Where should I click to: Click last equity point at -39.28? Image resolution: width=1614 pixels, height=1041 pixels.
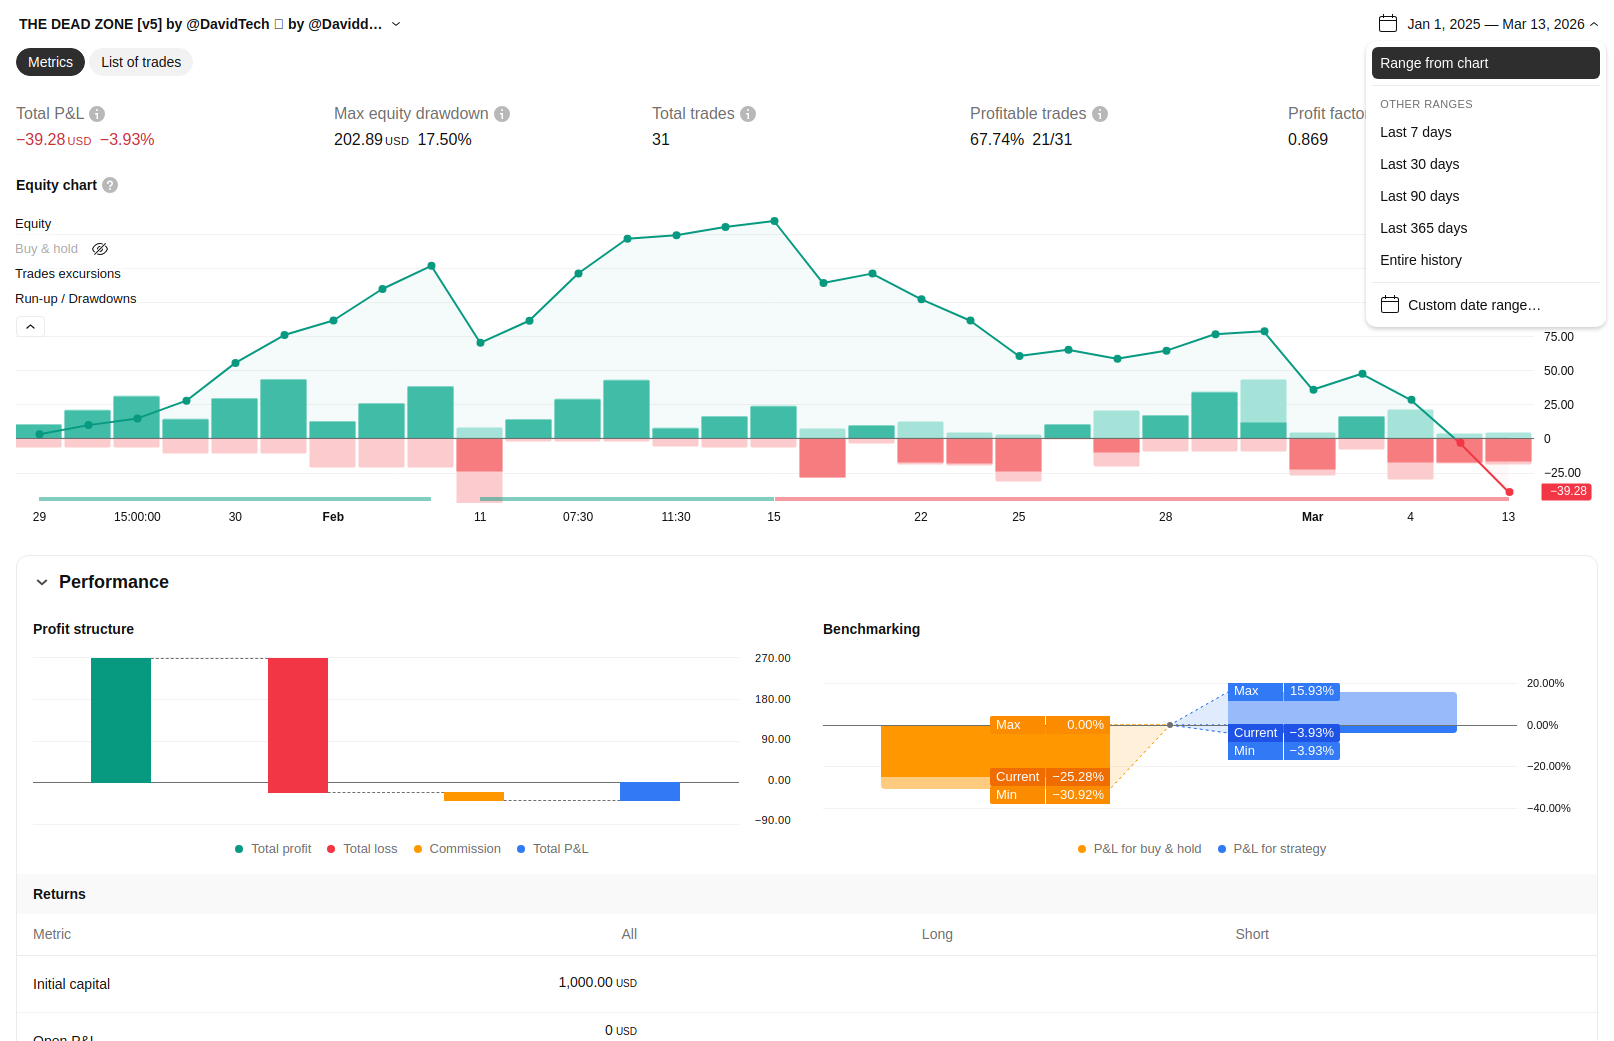pyautogui.click(x=1509, y=492)
